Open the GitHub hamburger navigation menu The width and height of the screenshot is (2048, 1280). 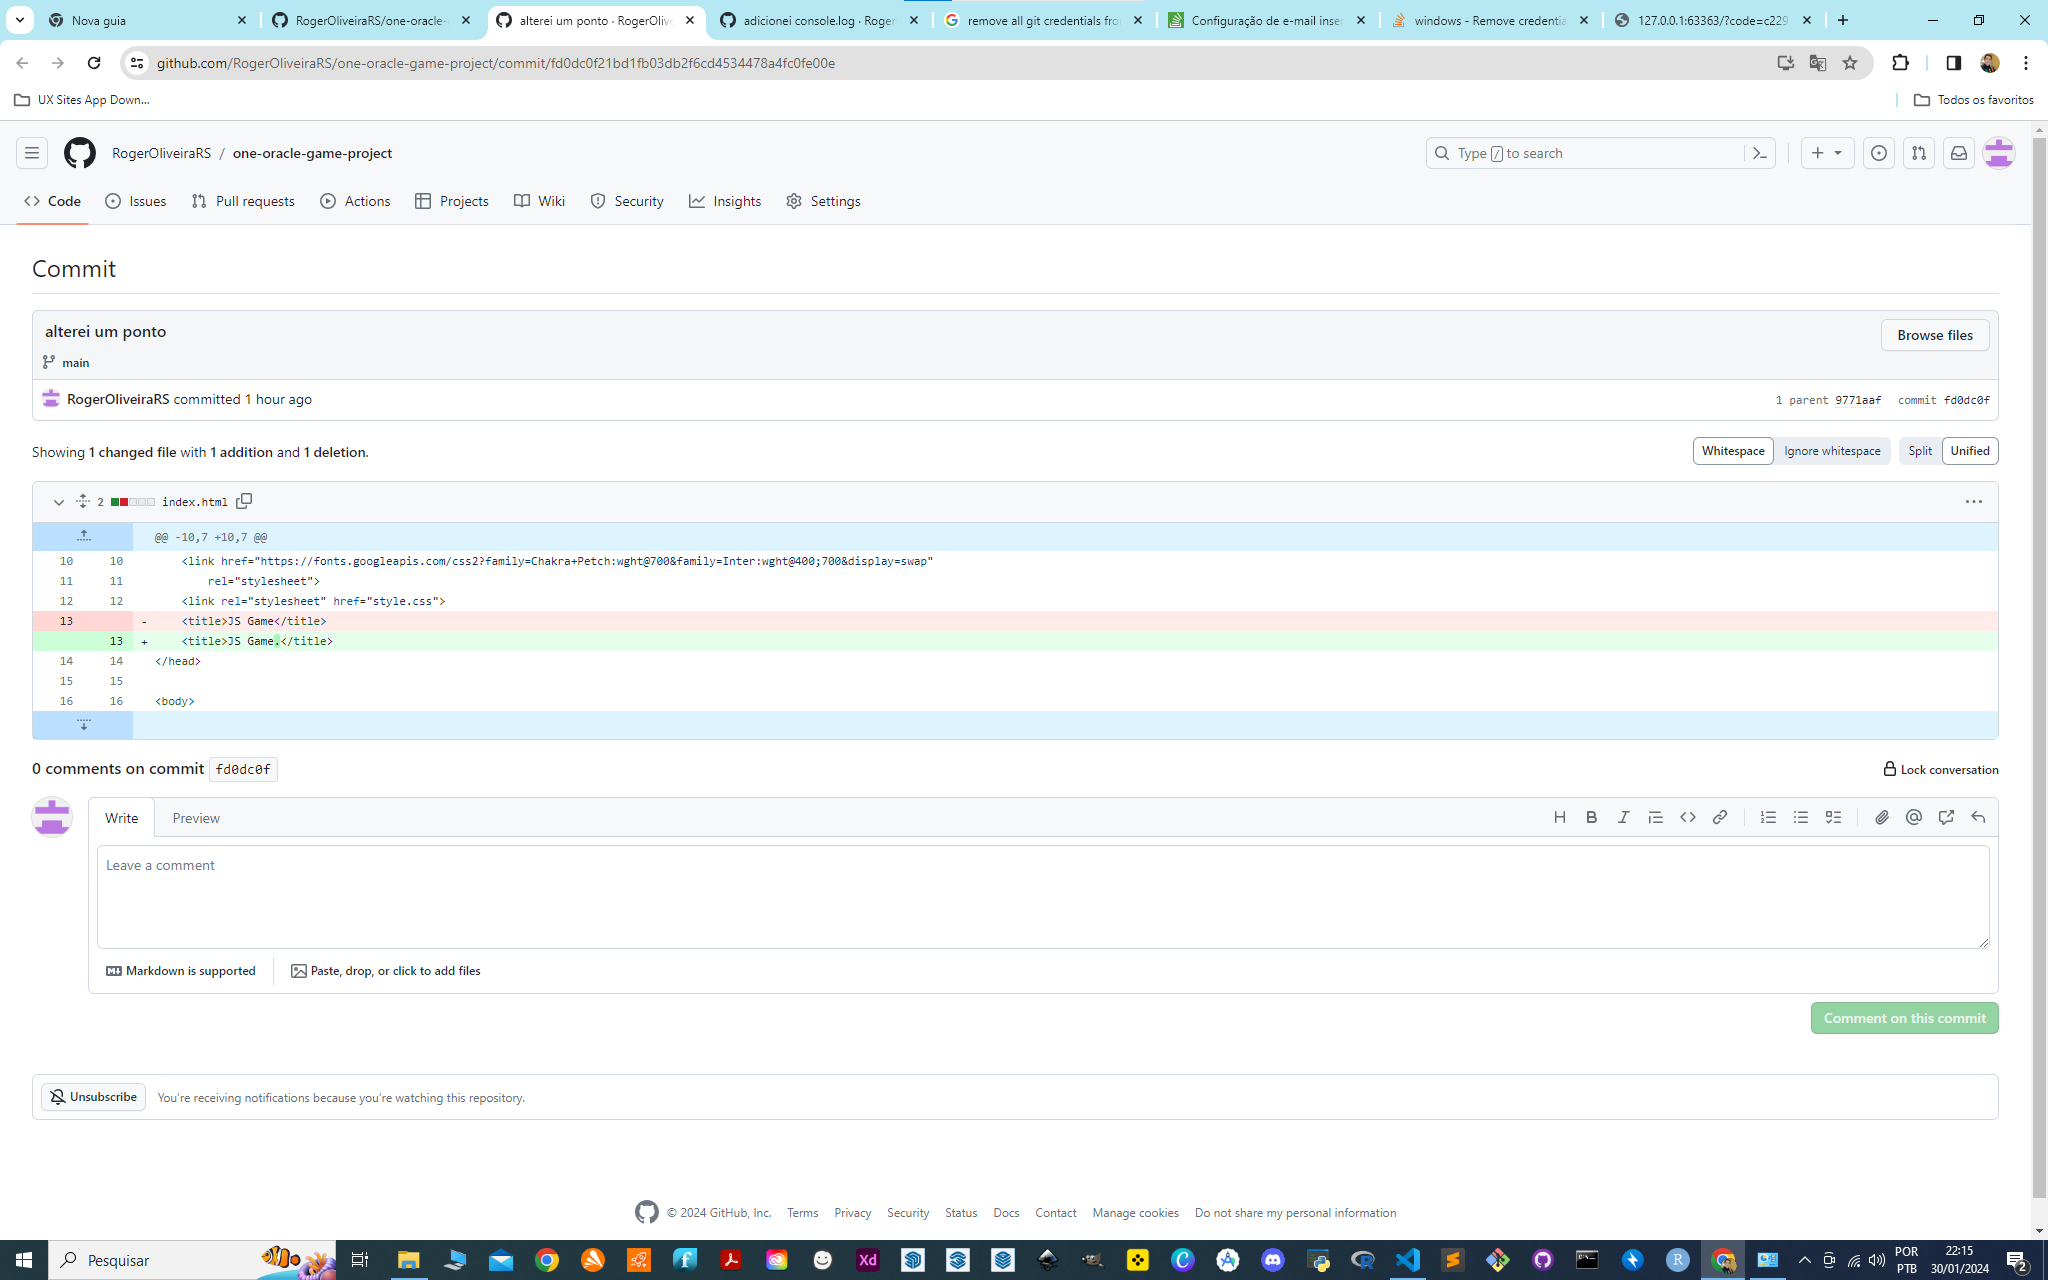pos(32,153)
